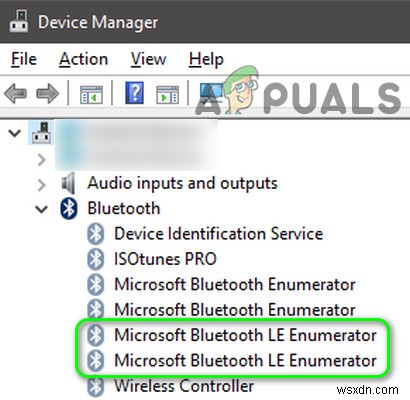Screen dimensions: 410x400
Task: Expand the blurred category above Audio
Action: coord(42,160)
